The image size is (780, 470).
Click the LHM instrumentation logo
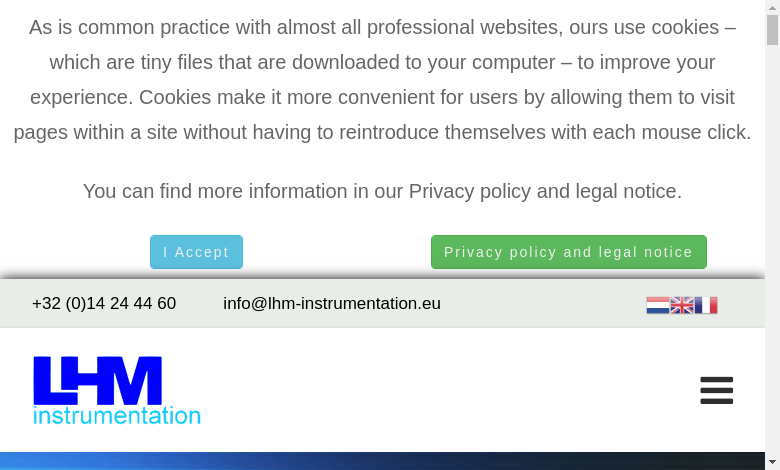(117, 390)
